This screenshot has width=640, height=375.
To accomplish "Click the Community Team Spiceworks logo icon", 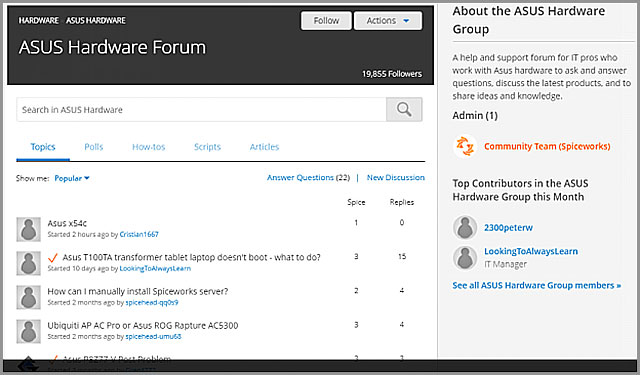I will (465, 146).
